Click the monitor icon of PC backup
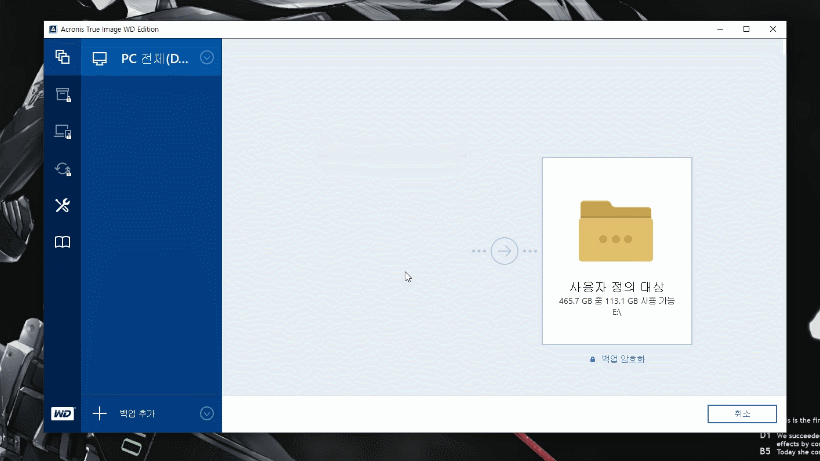This screenshot has height=461, width=820. coord(99,59)
